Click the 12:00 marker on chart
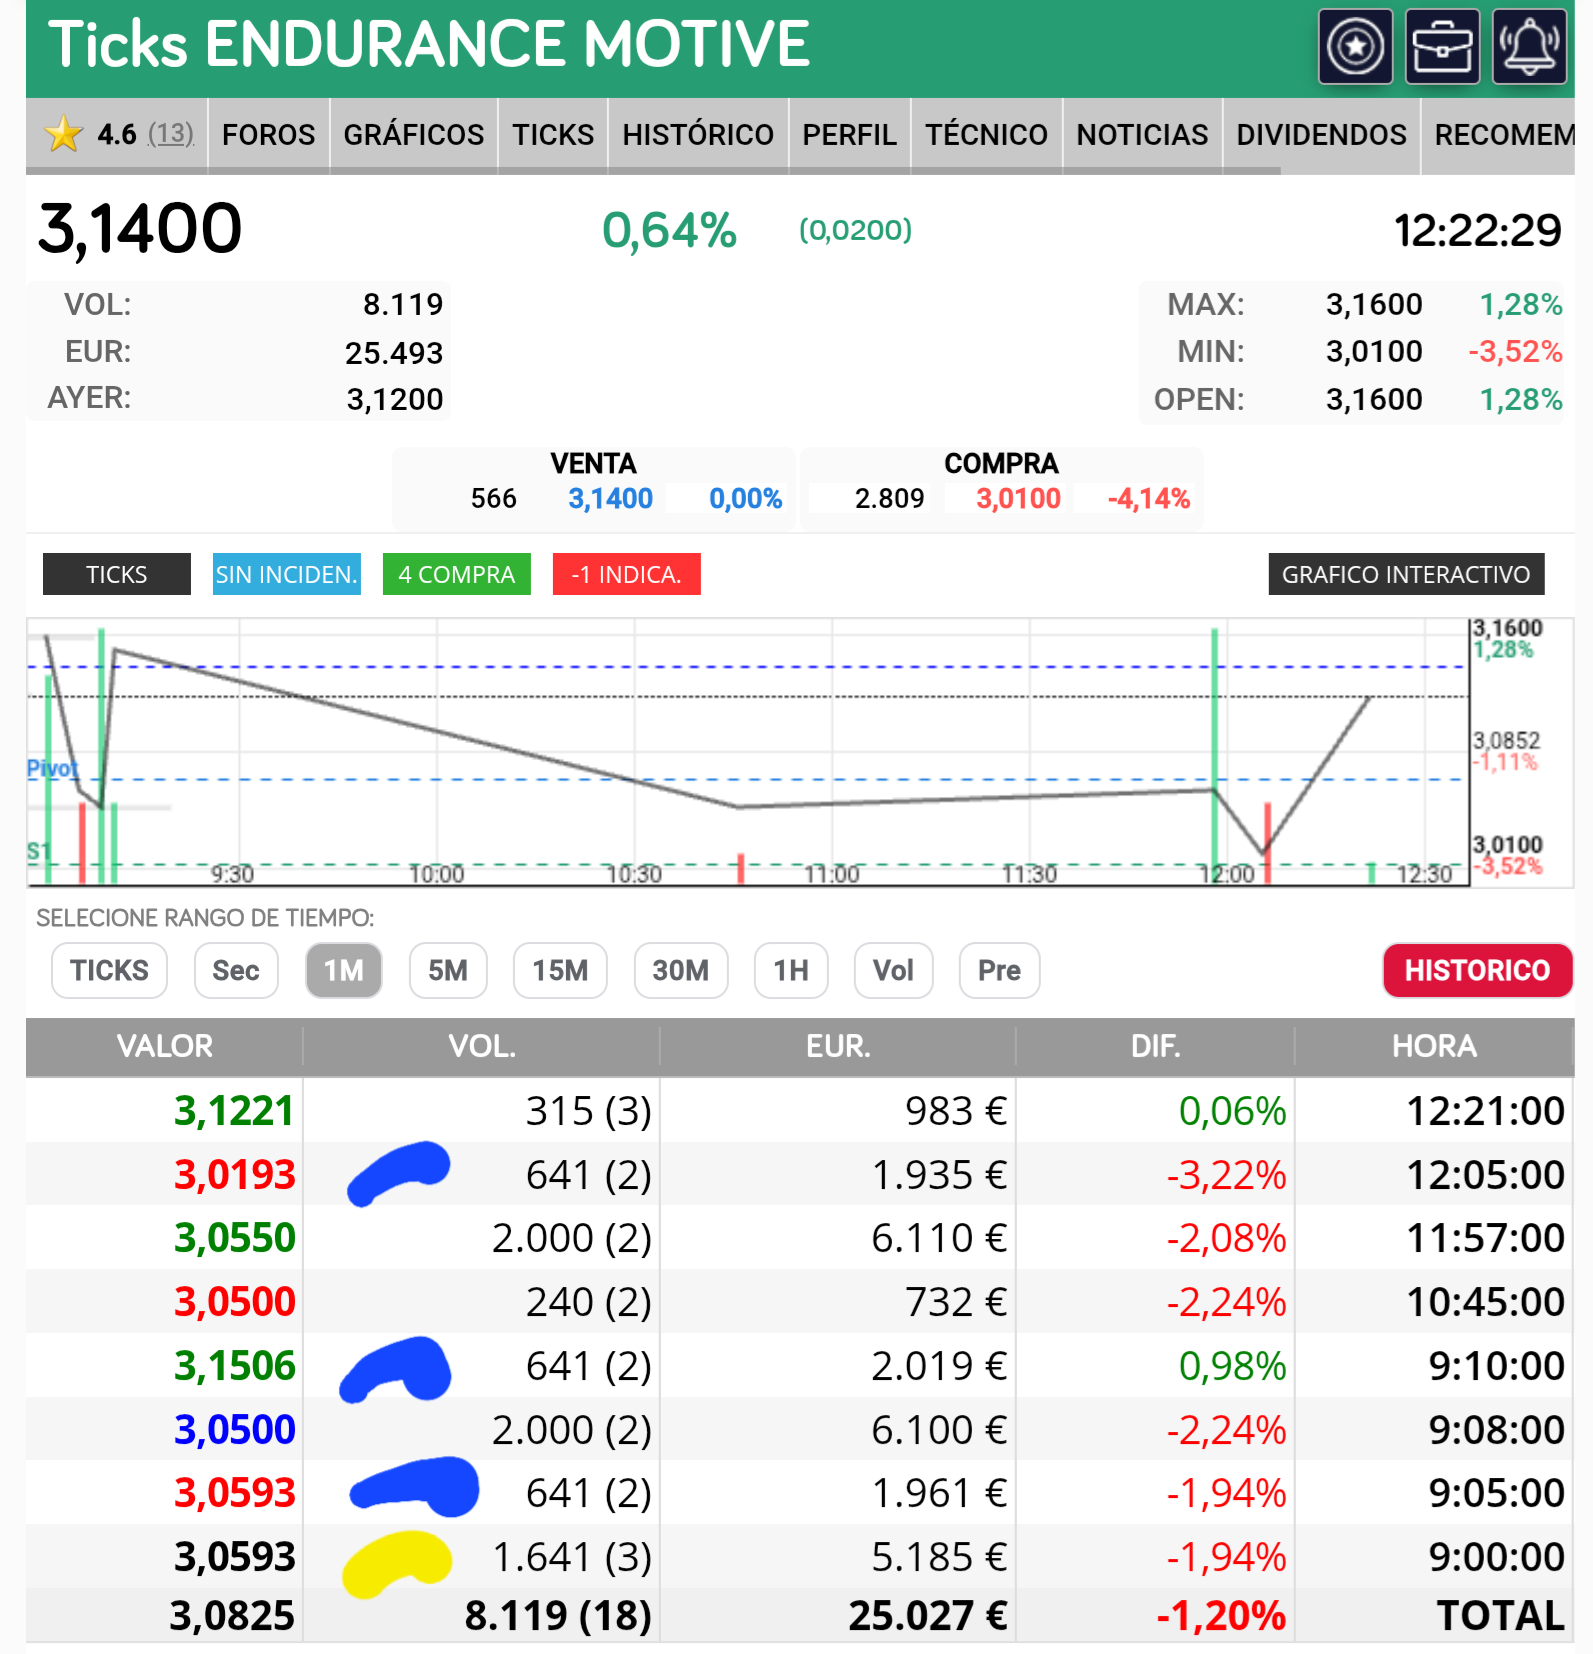 (x=1227, y=874)
